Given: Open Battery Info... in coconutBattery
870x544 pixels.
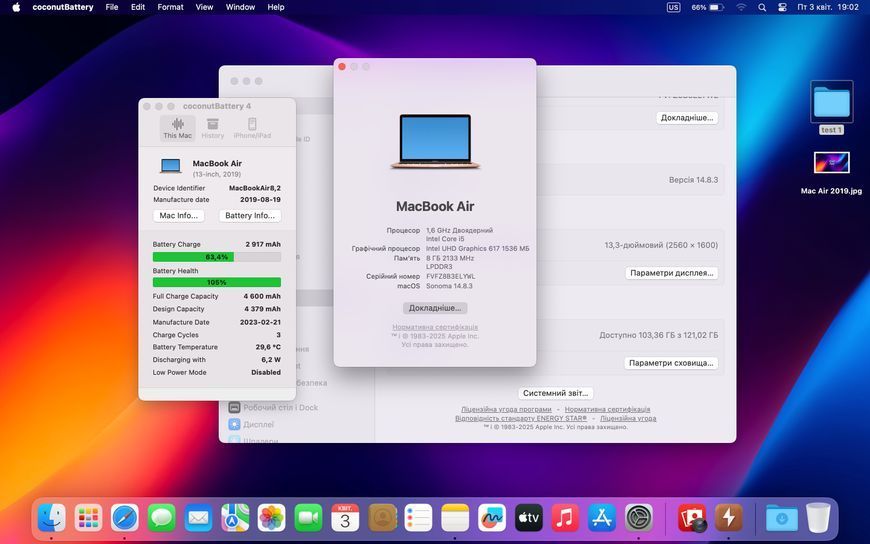Looking at the screenshot, I should 250,215.
